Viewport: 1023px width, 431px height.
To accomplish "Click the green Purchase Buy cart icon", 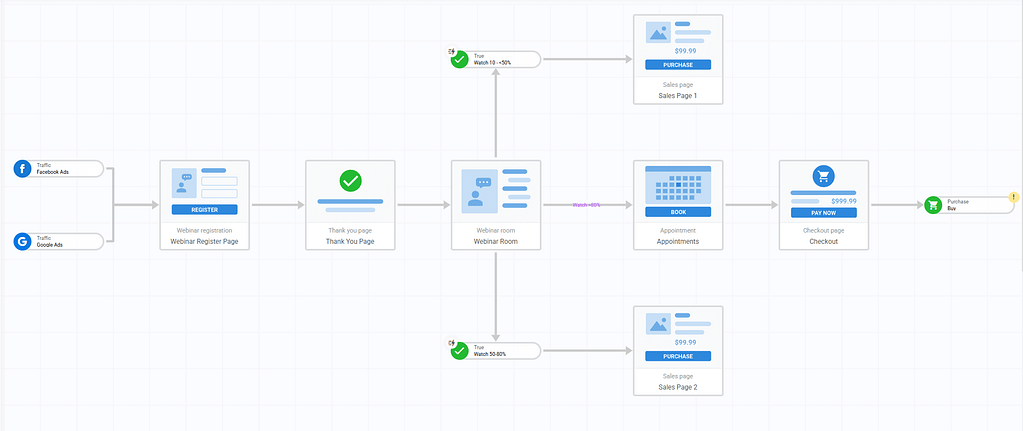I will point(933,205).
